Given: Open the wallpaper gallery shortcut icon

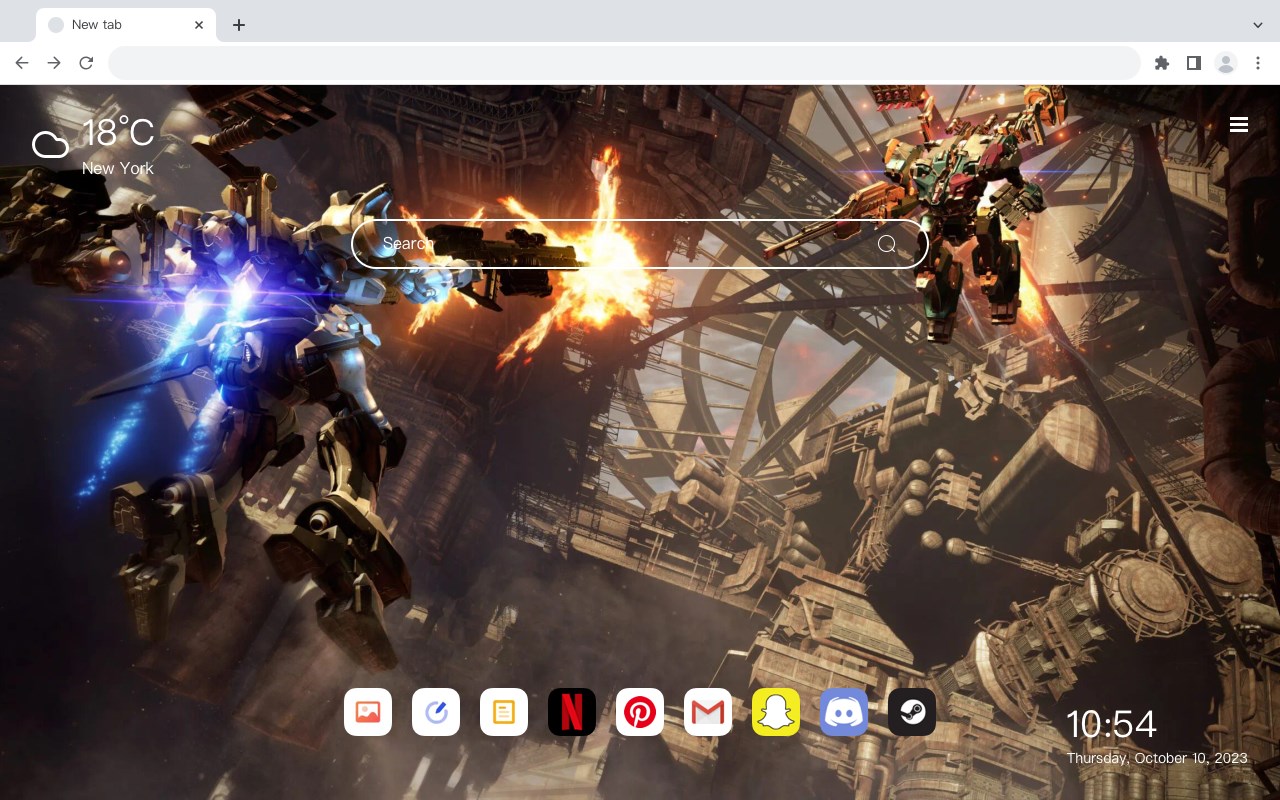Looking at the screenshot, I should click(368, 712).
